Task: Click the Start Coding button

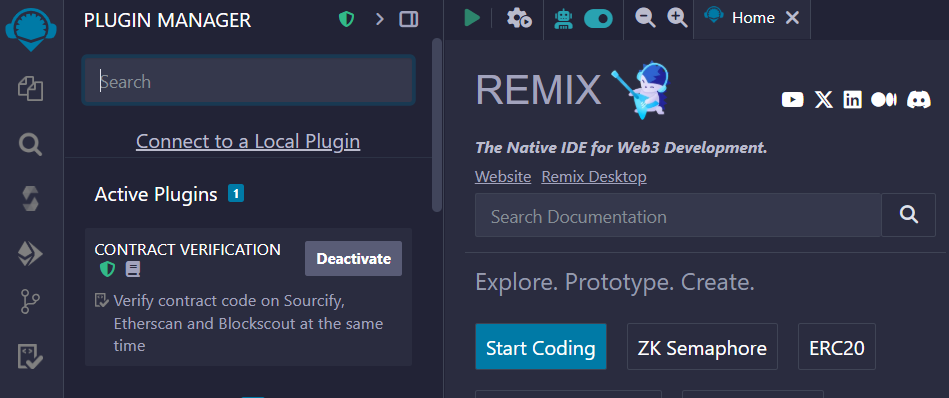Action: (540, 347)
